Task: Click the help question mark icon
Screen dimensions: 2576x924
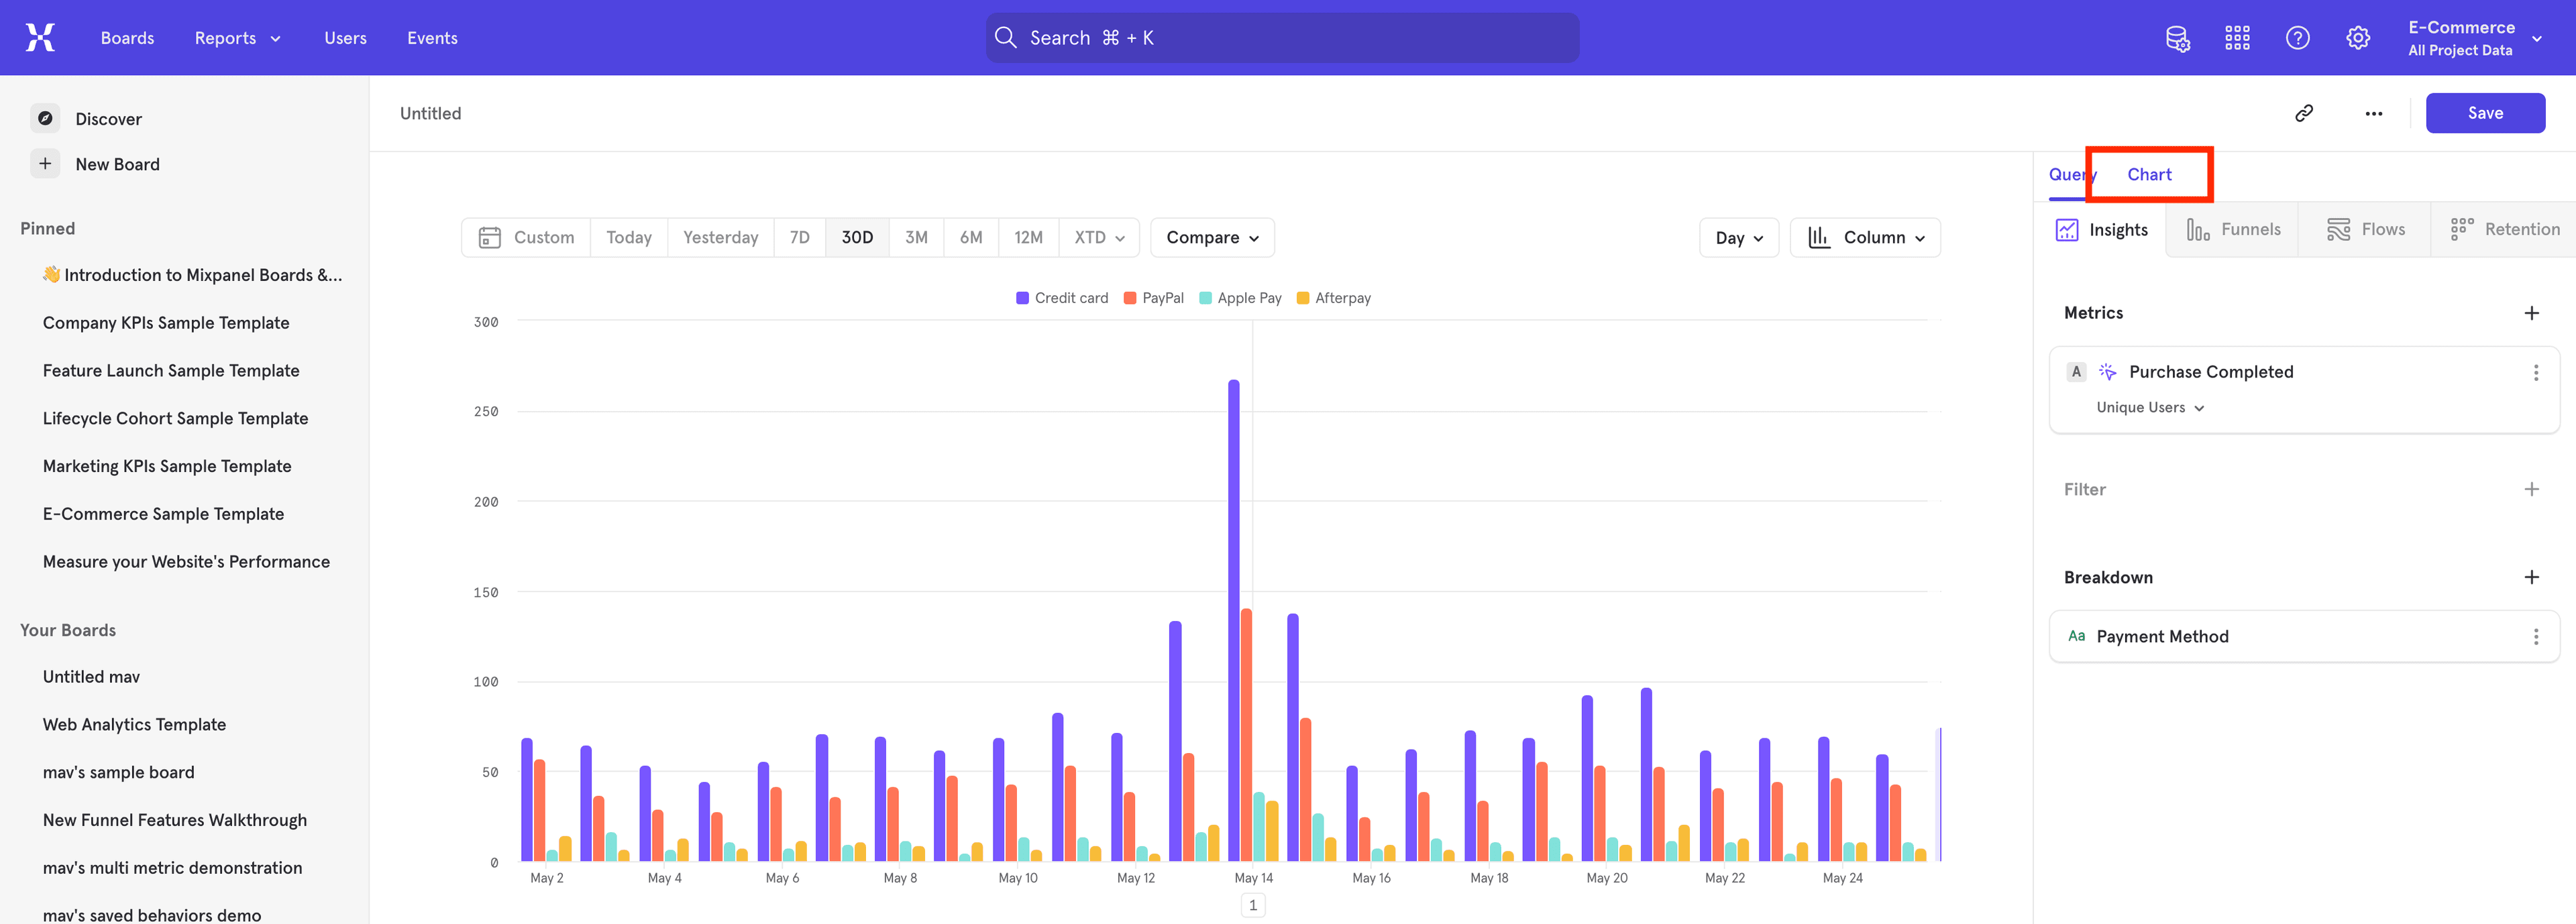Action: (2297, 38)
